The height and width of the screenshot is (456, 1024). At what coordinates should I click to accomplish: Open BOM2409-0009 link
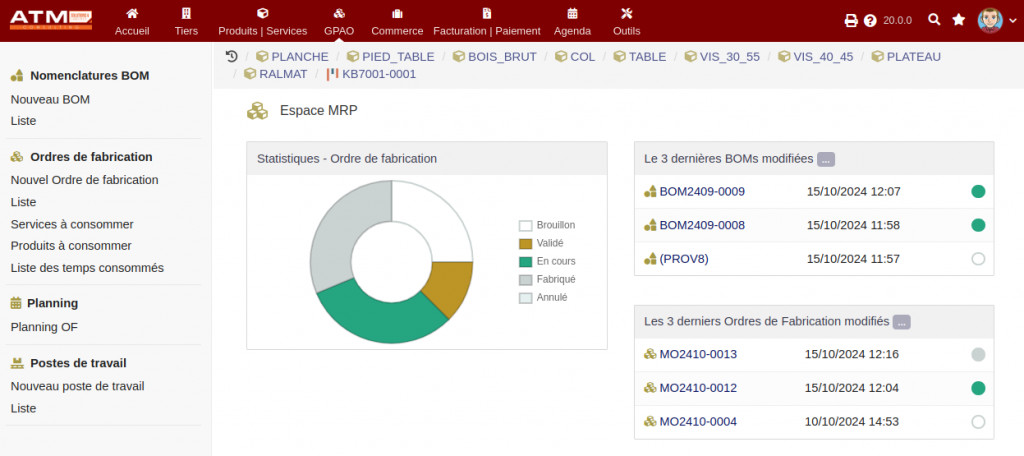pos(701,192)
